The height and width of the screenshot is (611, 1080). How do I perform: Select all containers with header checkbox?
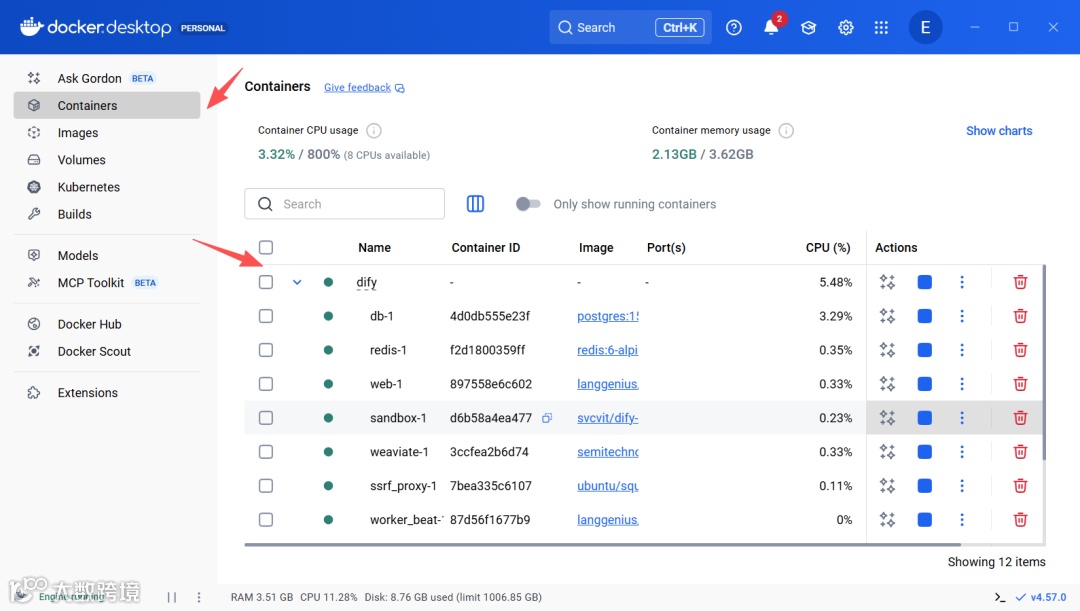point(266,247)
